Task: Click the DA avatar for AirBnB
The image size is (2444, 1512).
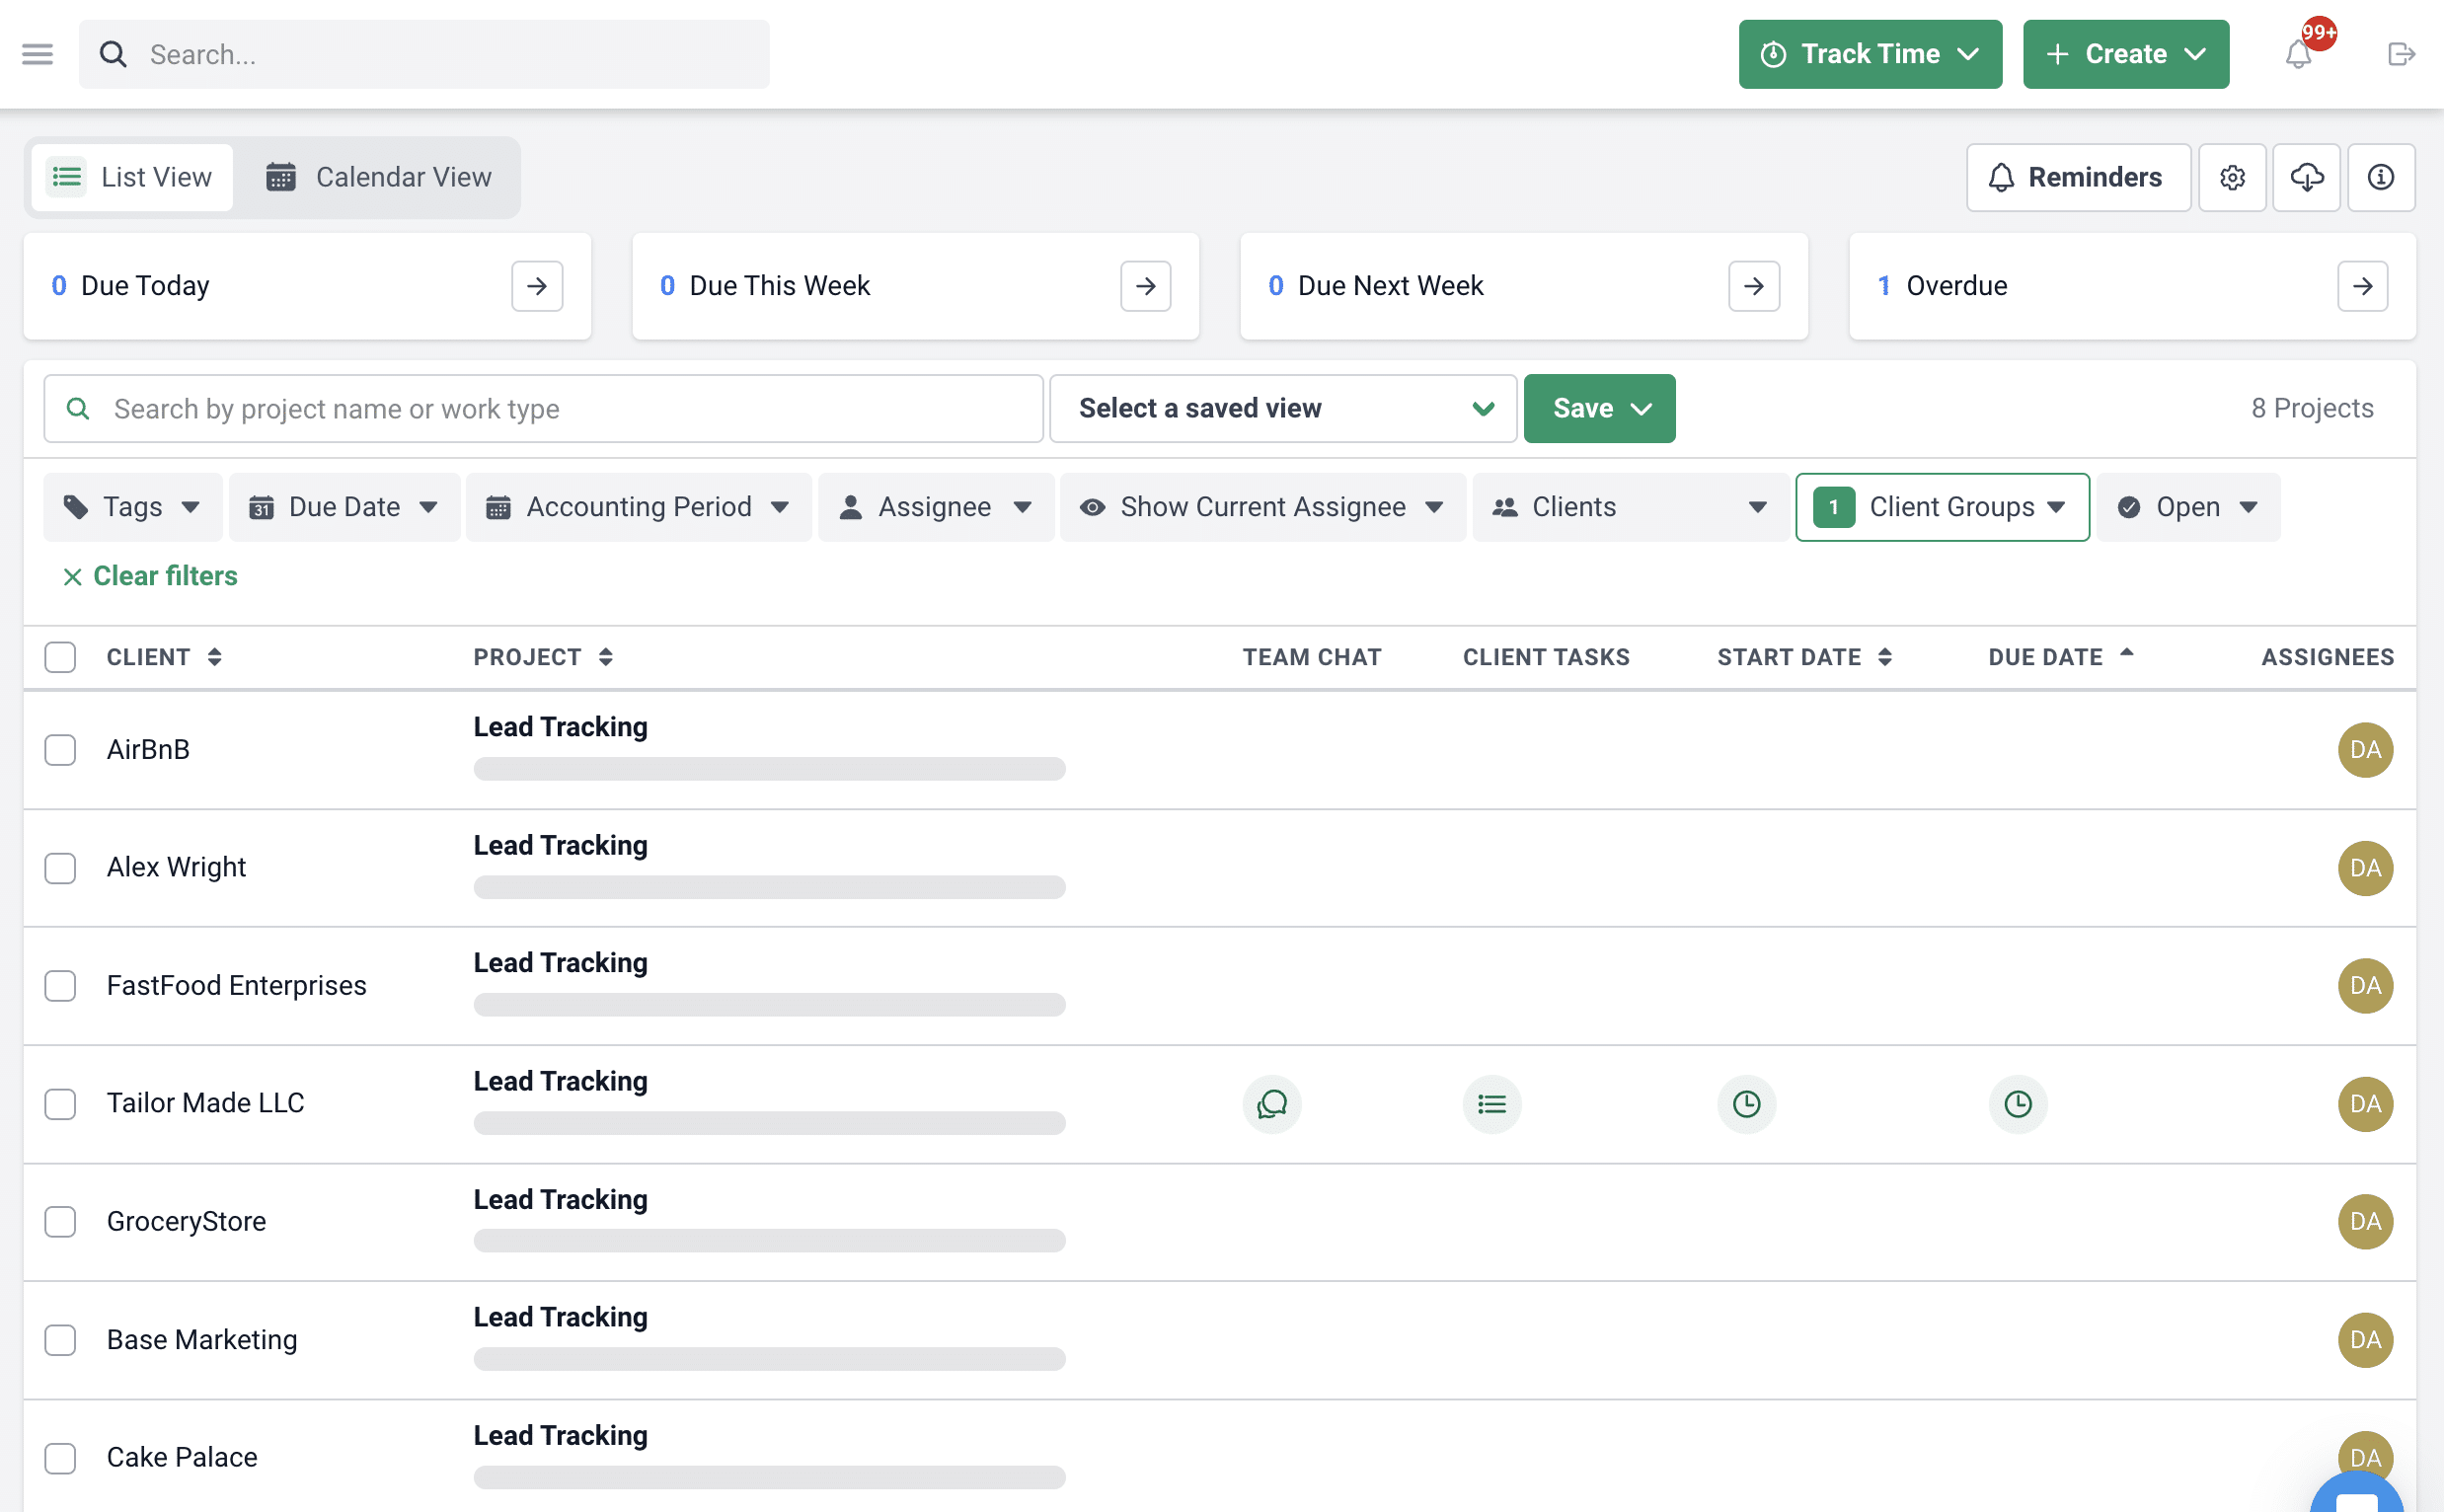Action: click(x=2365, y=750)
